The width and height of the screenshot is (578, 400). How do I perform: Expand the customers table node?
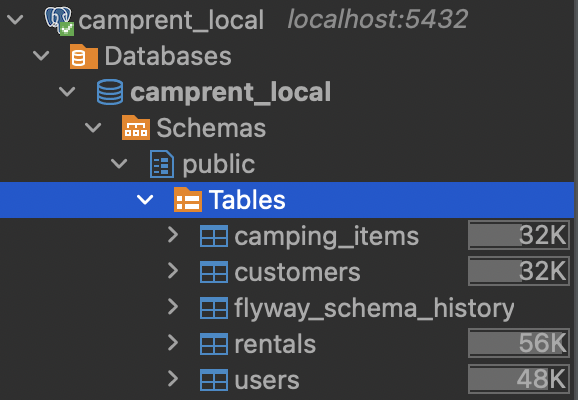173,271
